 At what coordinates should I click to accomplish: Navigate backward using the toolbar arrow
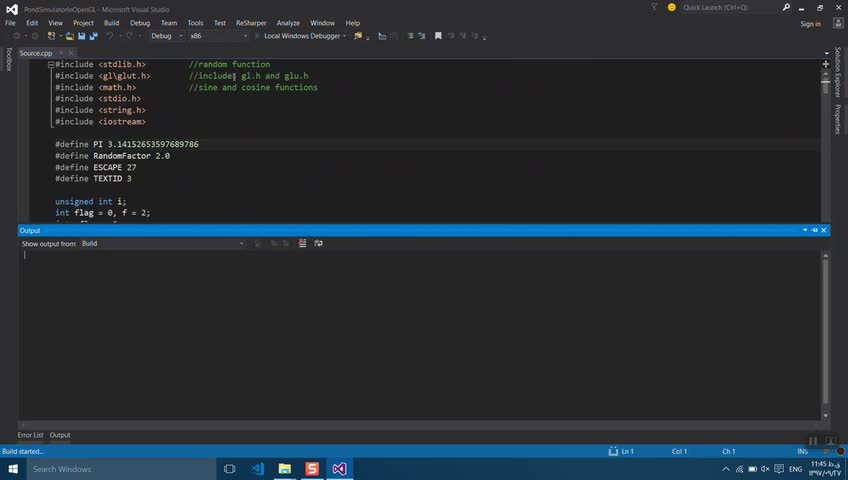point(17,36)
